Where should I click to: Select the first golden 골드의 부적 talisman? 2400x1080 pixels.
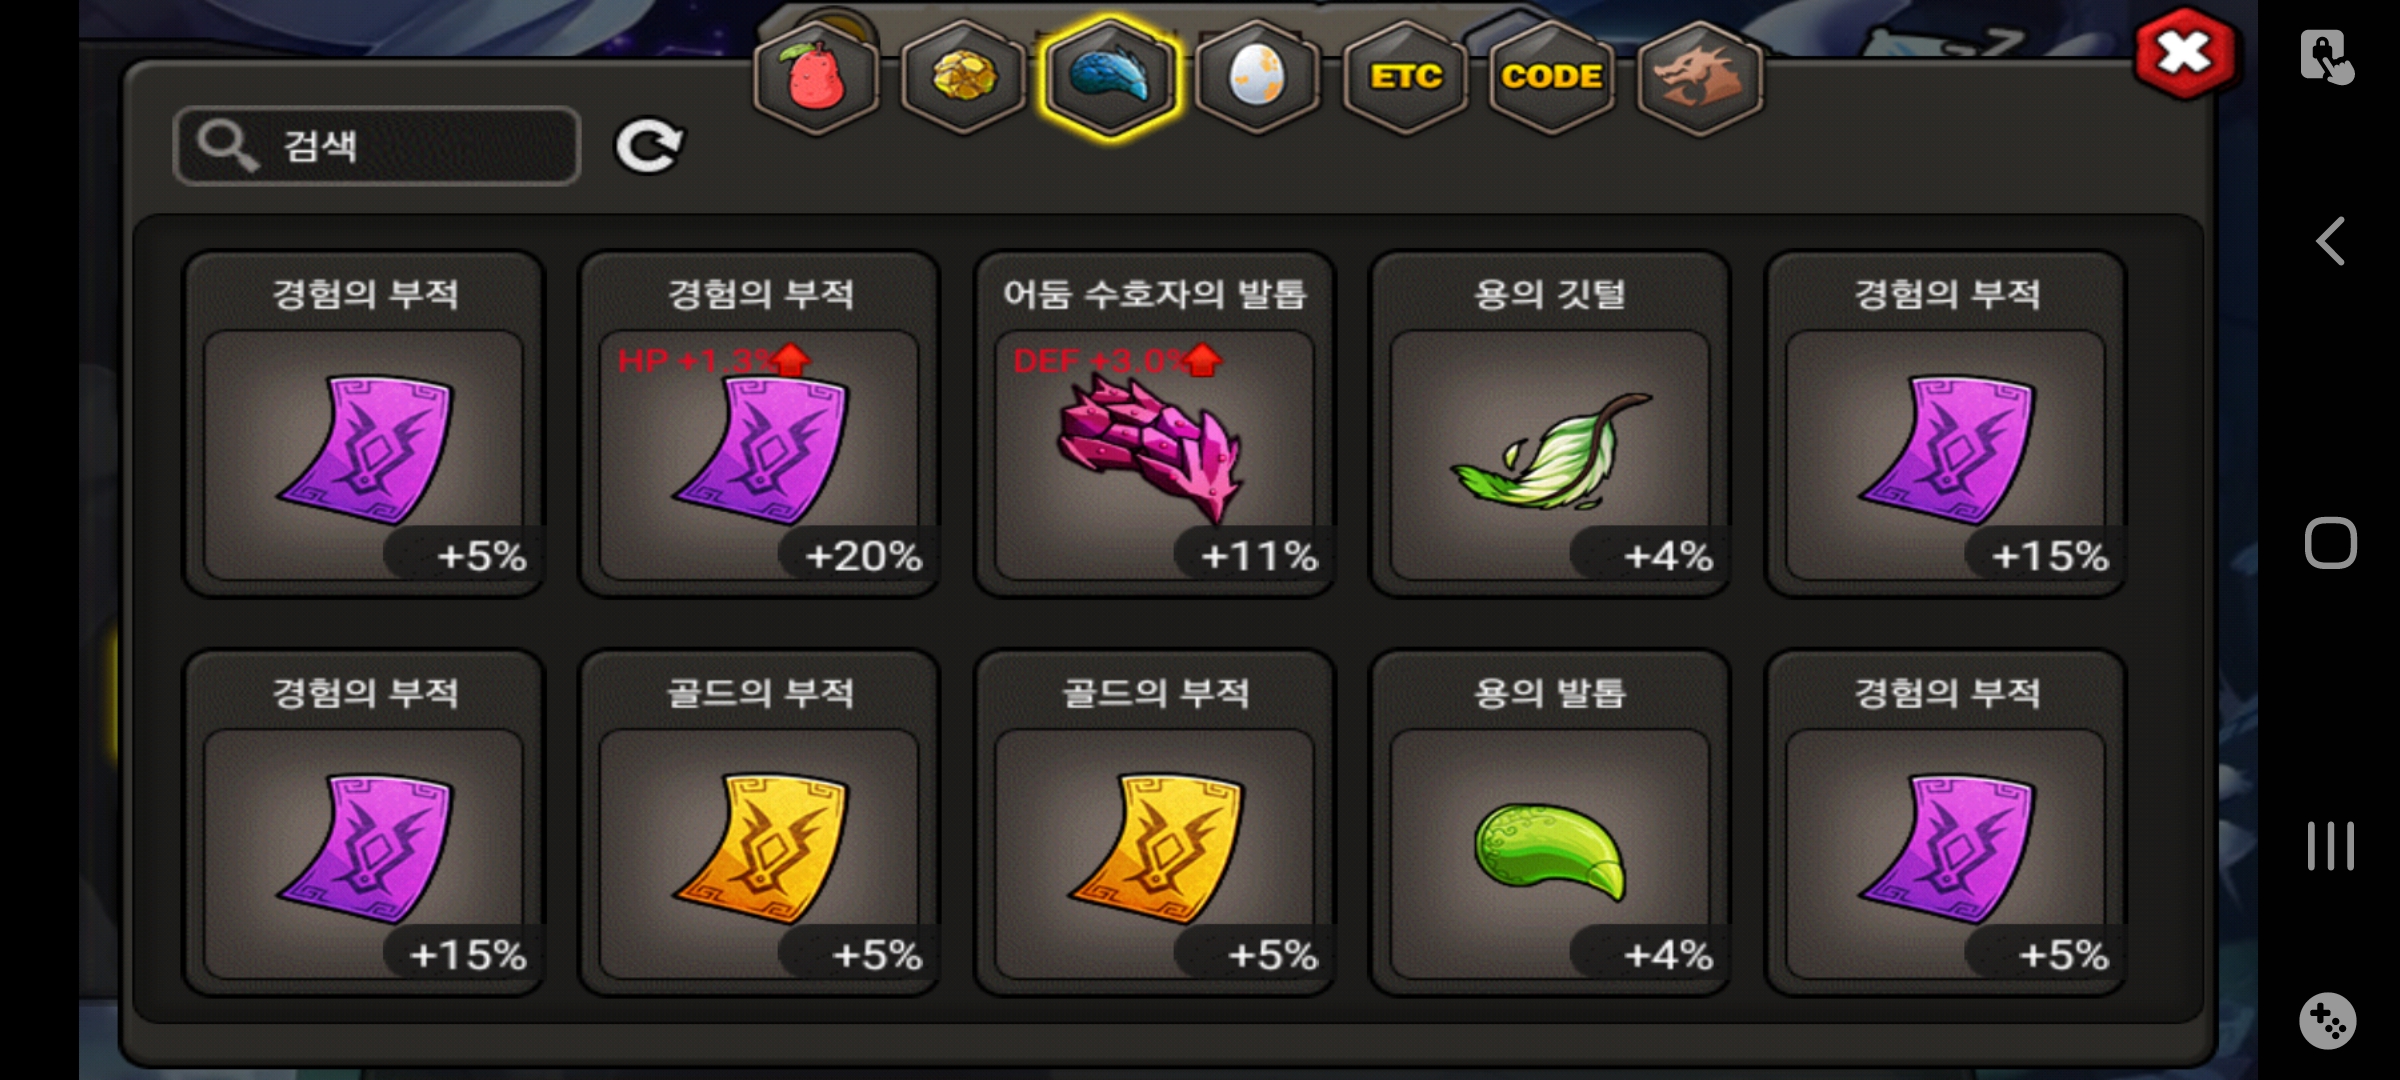[759, 823]
